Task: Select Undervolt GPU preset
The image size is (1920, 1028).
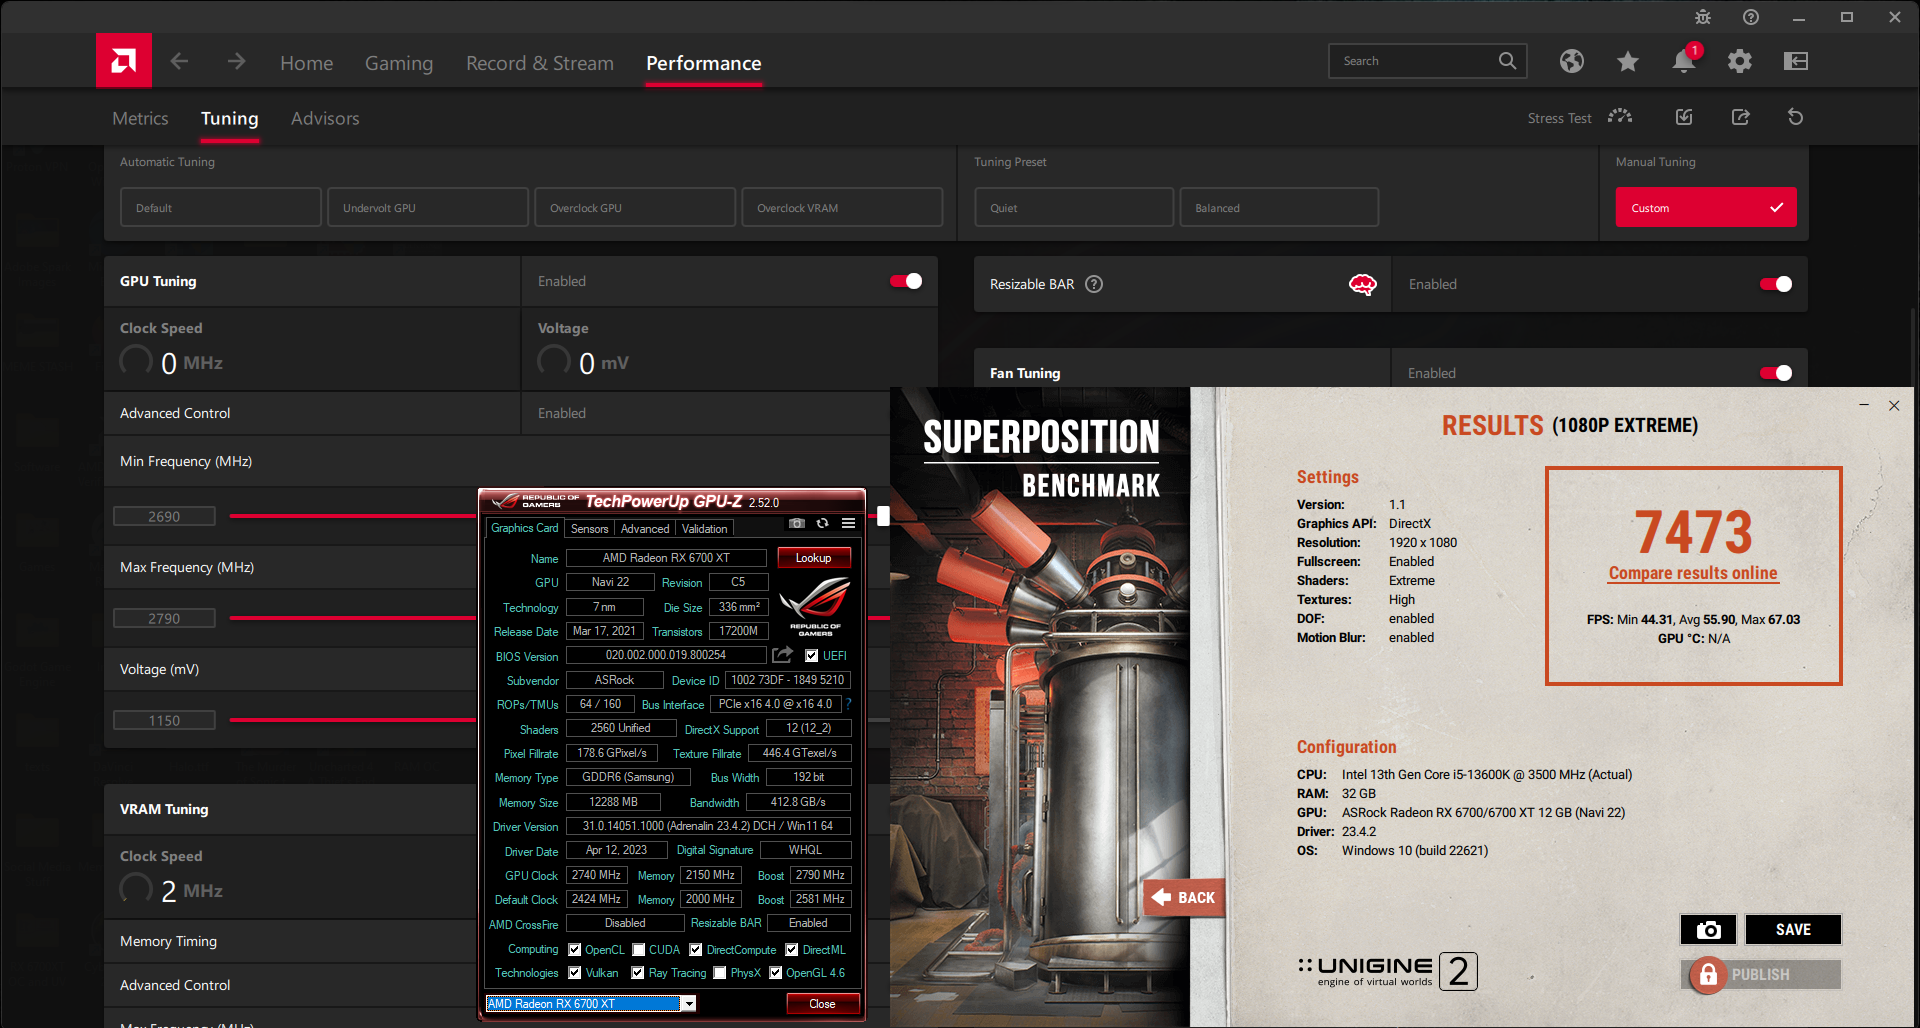Action: pyautogui.click(x=428, y=208)
